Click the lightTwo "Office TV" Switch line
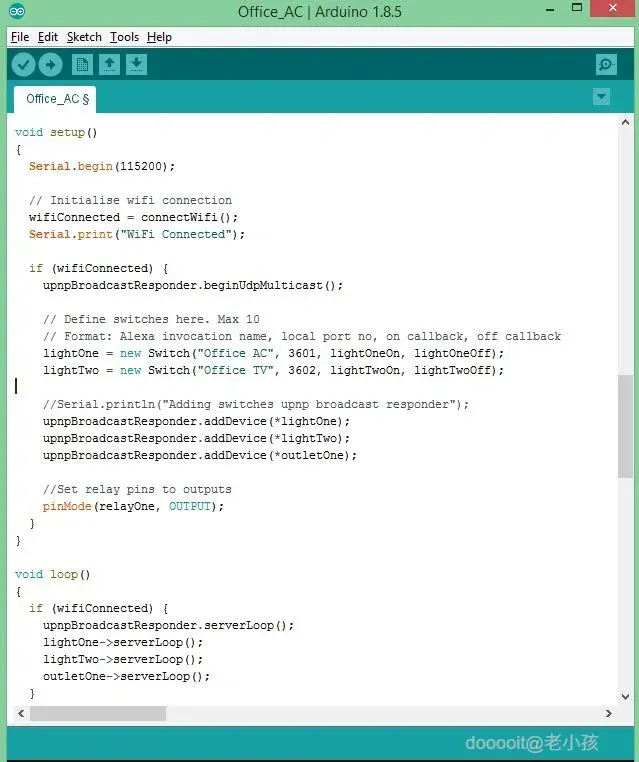639x762 pixels. coord(274,370)
